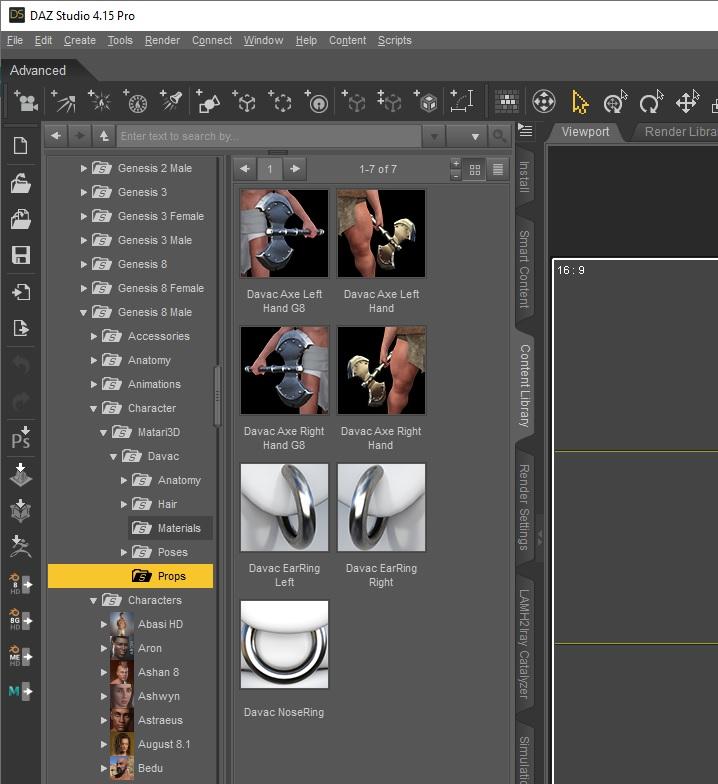Select the Rotate tool
718x784 pixels.
[x=652, y=102]
